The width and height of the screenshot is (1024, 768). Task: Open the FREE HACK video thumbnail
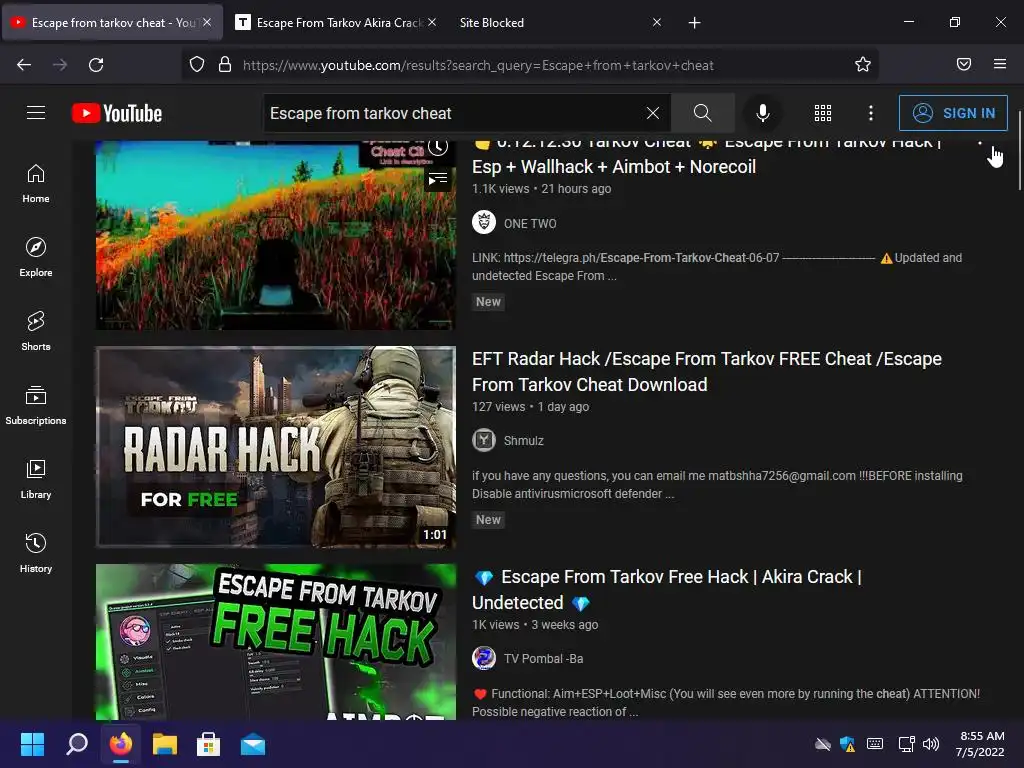pyautogui.click(x=276, y=642)
